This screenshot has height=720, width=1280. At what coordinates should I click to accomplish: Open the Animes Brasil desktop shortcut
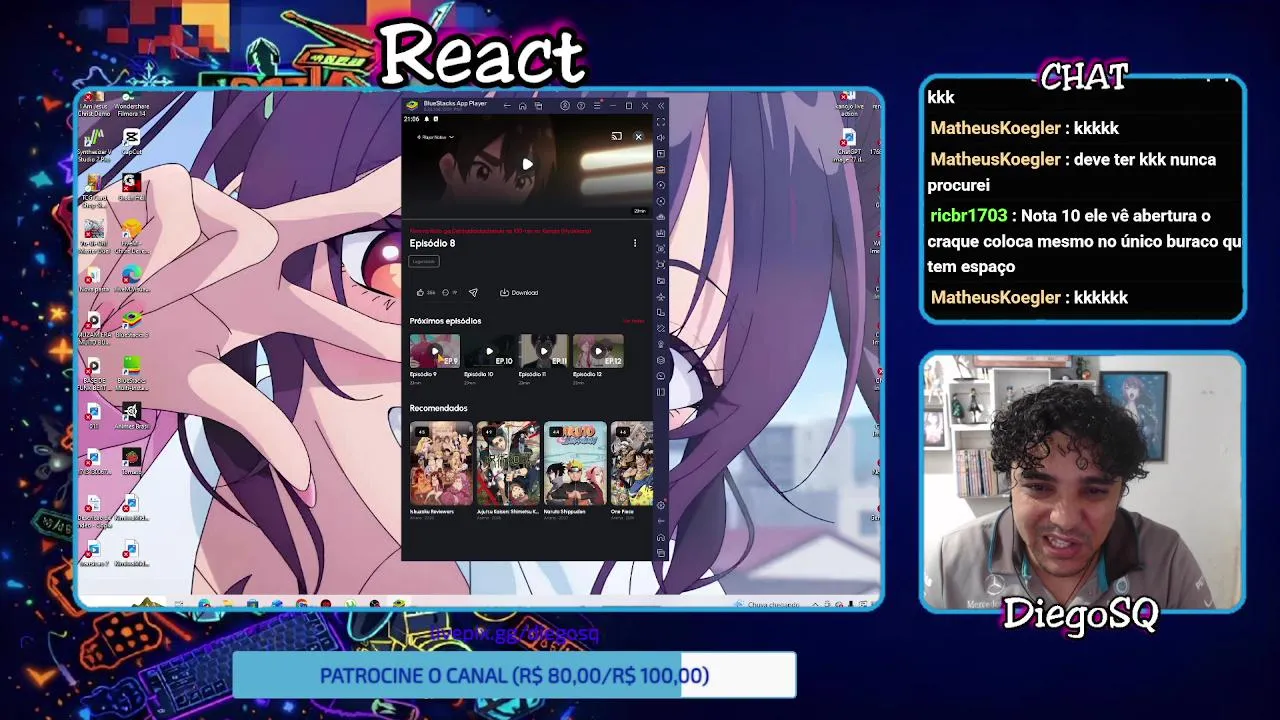pos(131,416)
